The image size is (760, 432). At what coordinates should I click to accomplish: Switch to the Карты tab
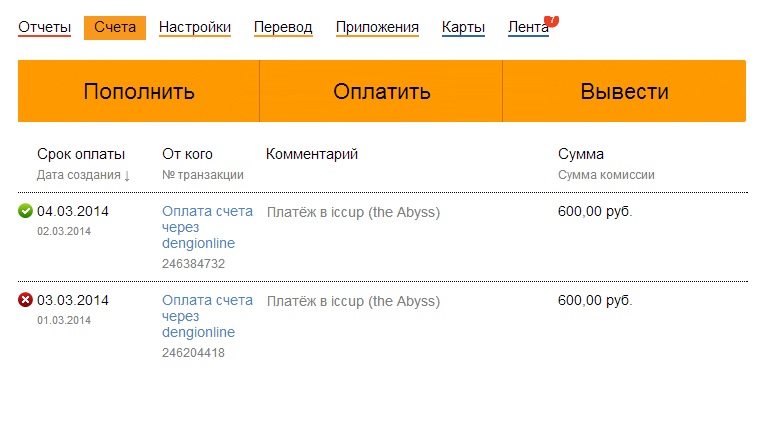point(463,27)
